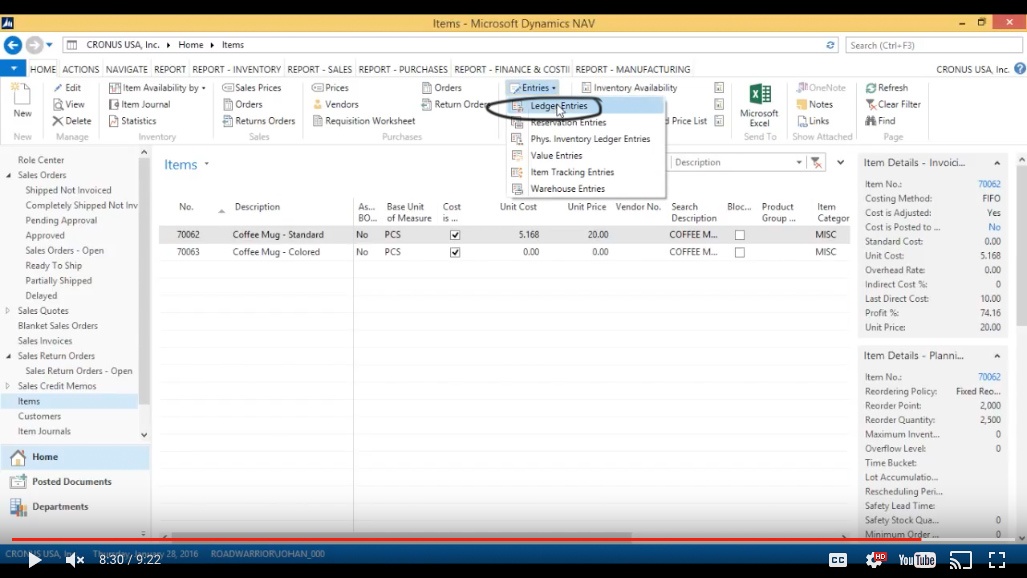Enter fullscreen video mode
The width and height of the screenshot is (1027, 578).
997,560
